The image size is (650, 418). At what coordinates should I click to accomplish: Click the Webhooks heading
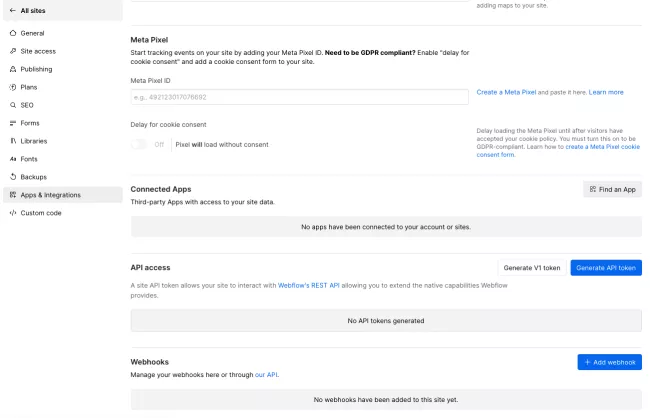[x=150, y=362]
